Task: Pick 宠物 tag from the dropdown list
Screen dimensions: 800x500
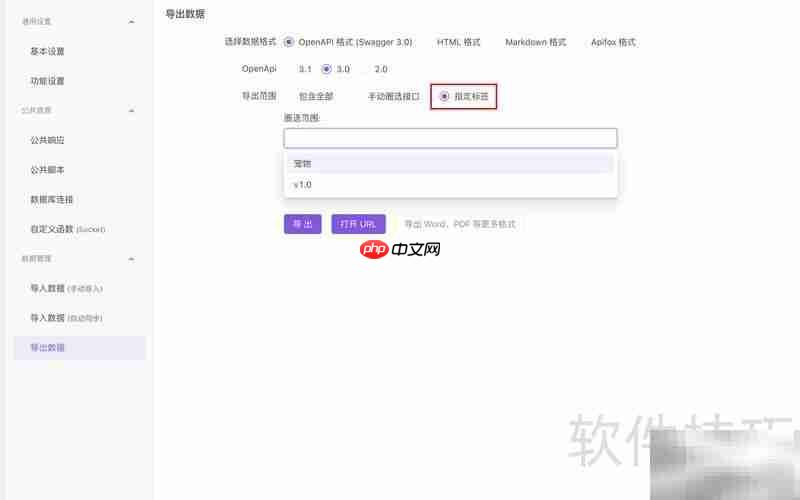Action: [x=450, y=164]
